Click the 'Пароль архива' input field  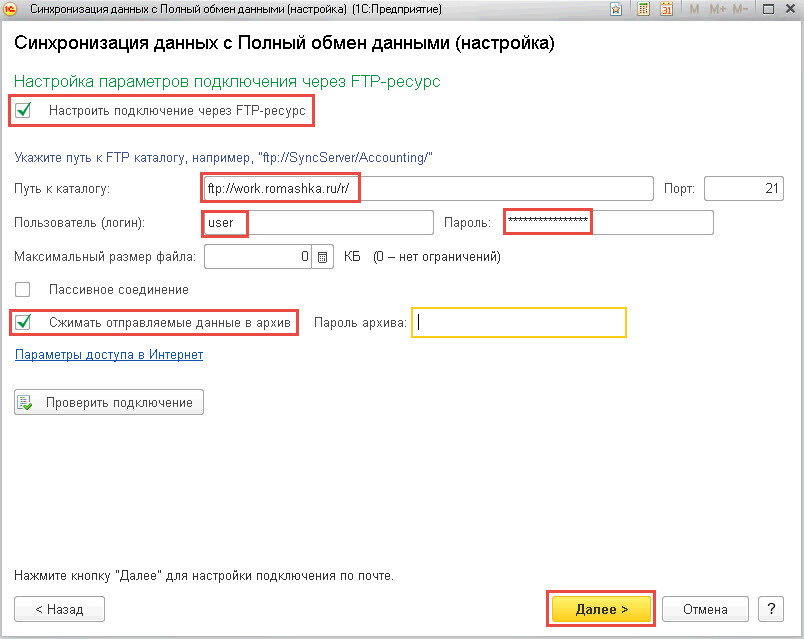[519, 323]
